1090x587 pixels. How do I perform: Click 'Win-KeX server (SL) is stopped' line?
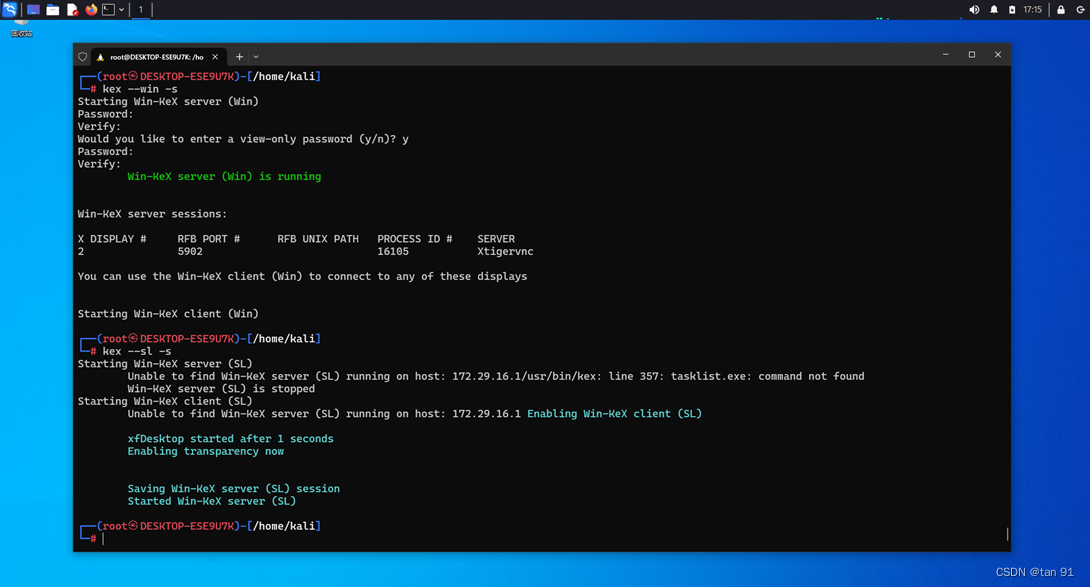pyautogui.click(x=221, y=389)
